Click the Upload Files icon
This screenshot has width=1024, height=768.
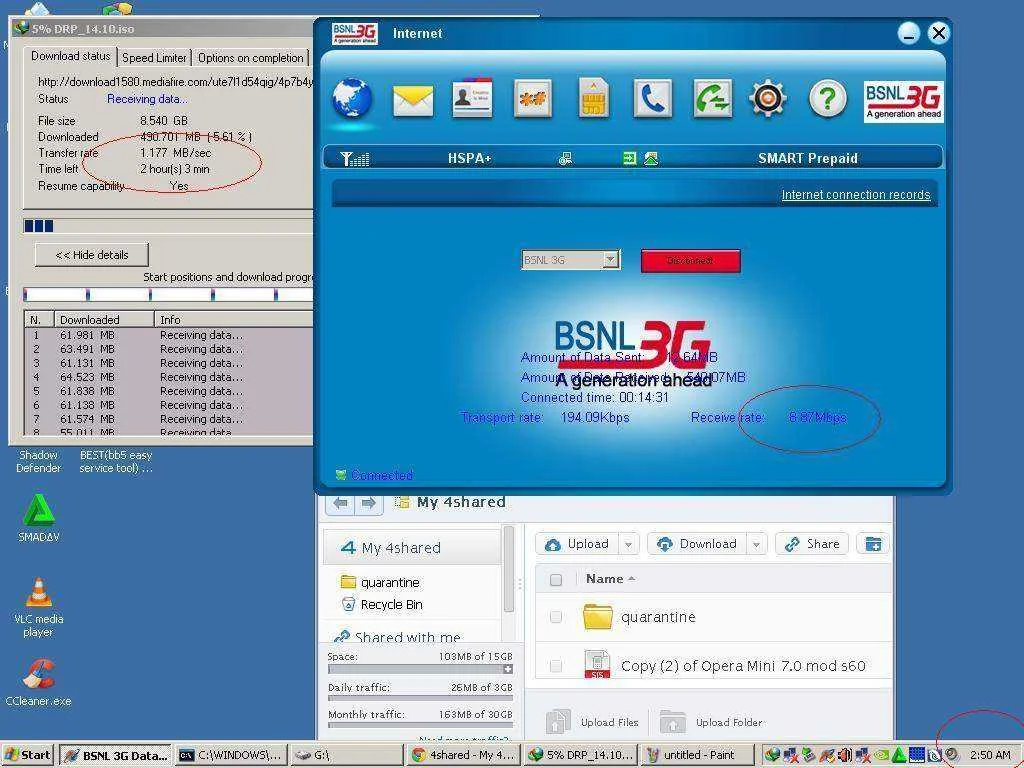click(x=558, y=722)
